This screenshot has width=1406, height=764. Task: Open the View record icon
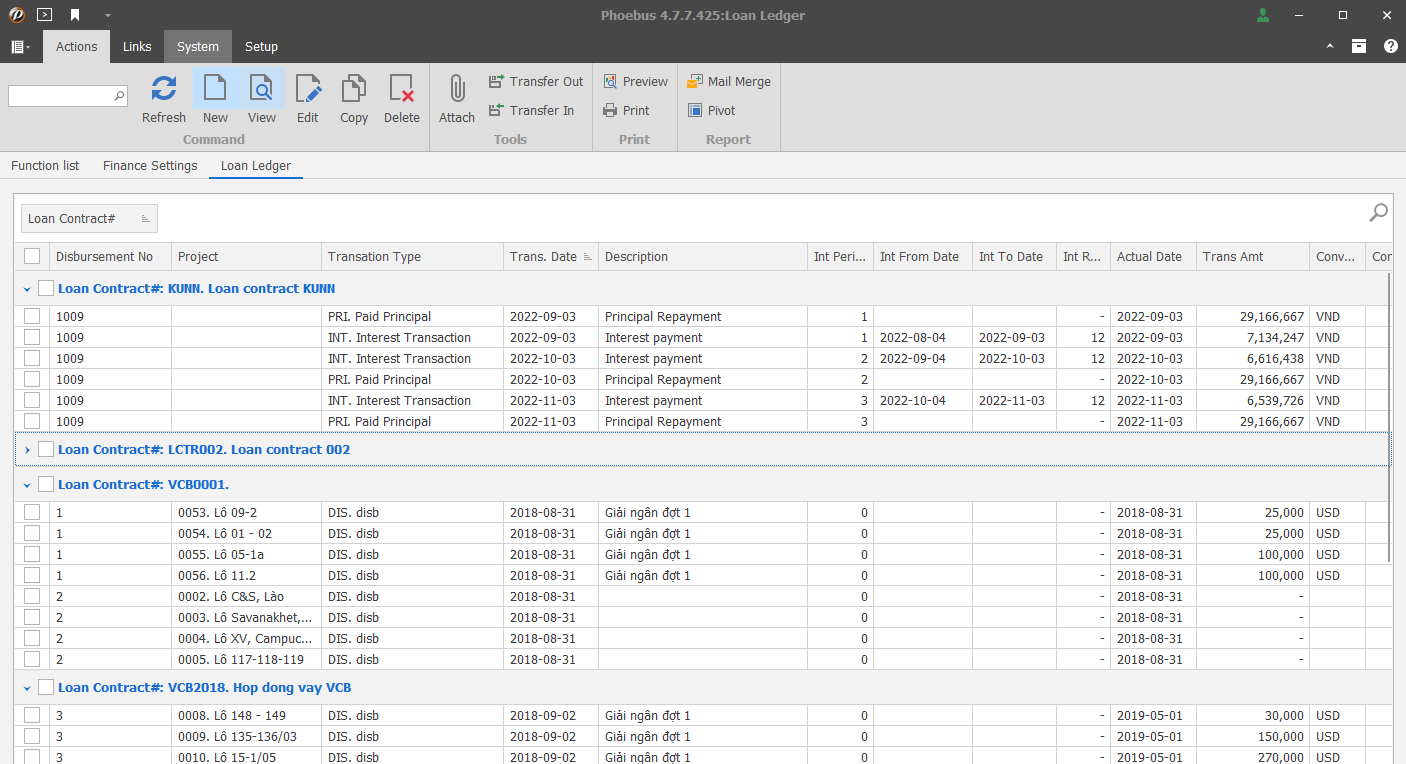pos(261,90)
